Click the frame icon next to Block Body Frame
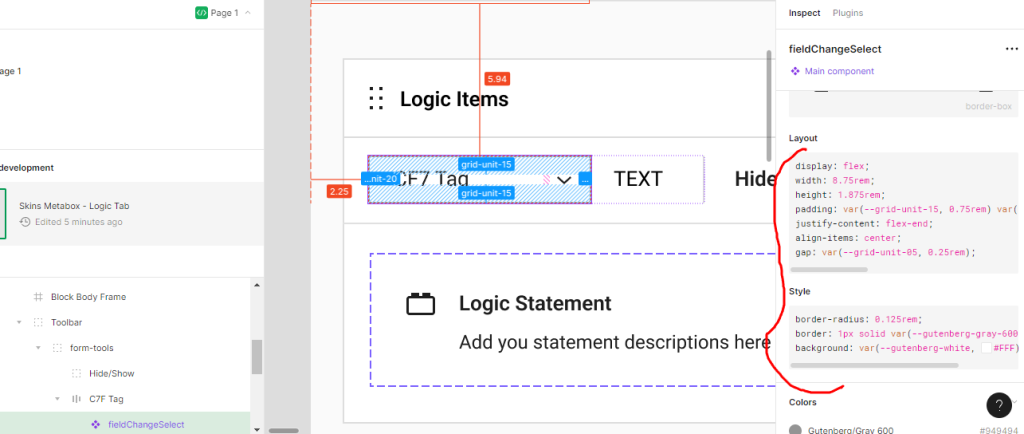Viewport: 1024px width, 434px height. point(38,297)
